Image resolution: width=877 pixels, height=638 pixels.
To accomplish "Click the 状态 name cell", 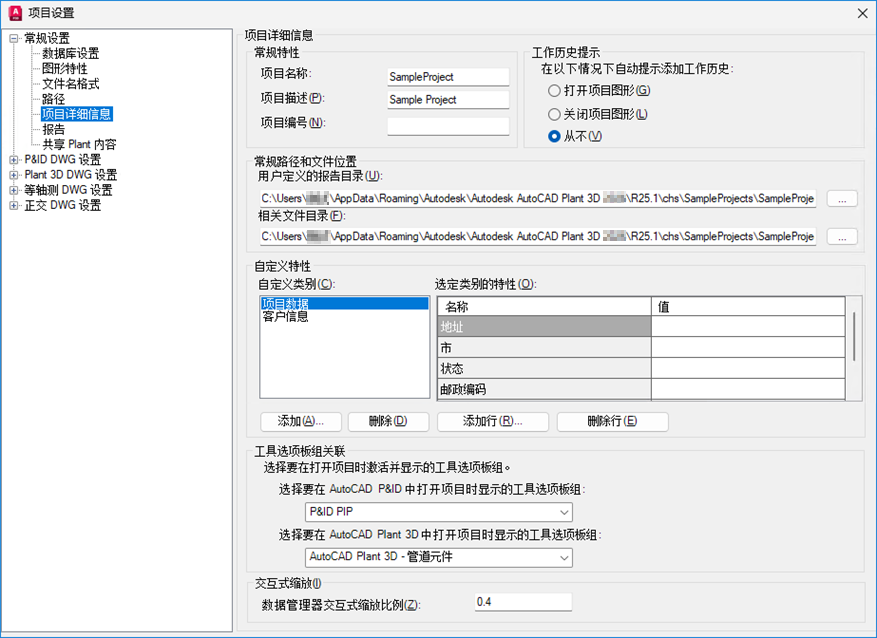I will click(544, 368).
